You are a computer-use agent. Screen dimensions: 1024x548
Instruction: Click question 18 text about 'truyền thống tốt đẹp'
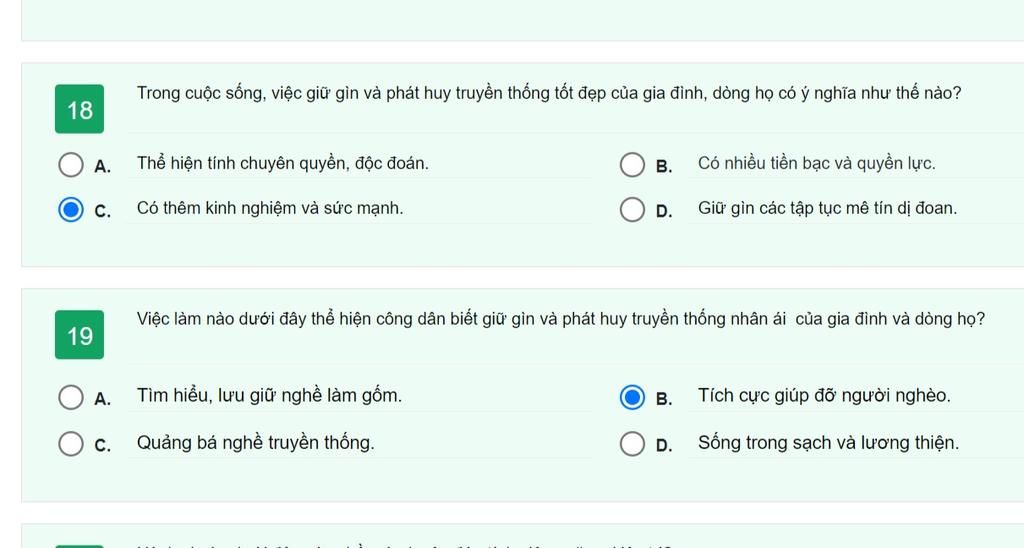[x=549, y=93]
